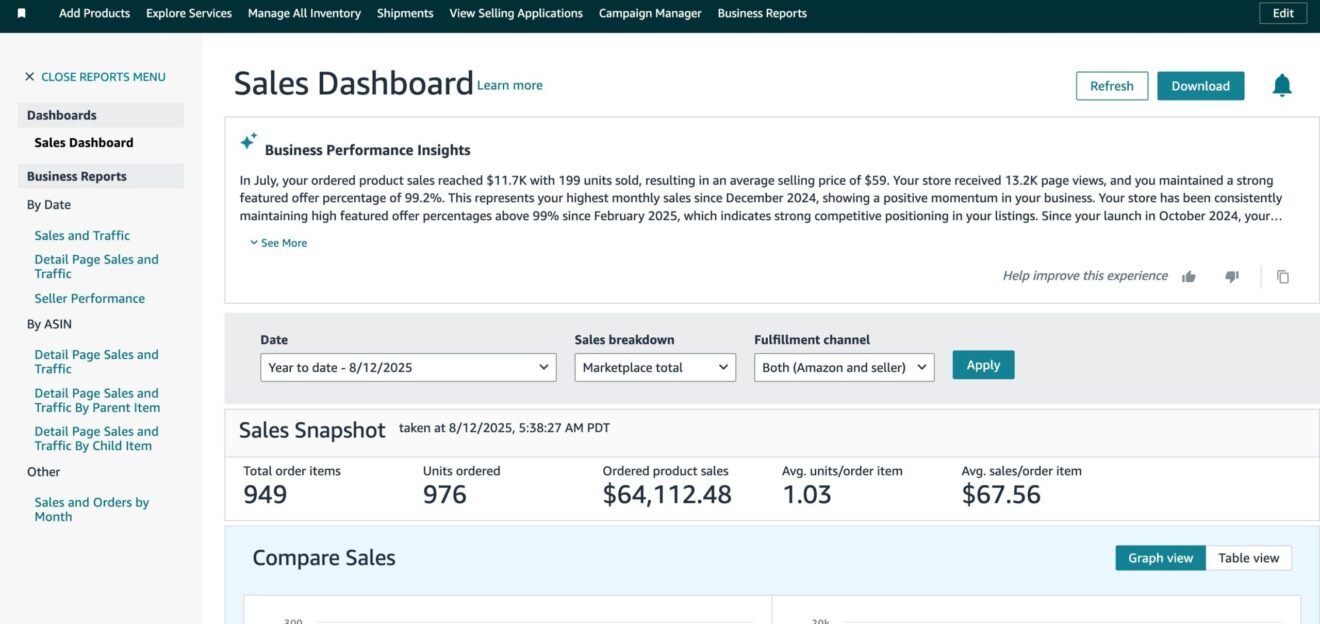This screenshot has width=1320, height=624.
Task: Click Apply to update the dashboard filters
Action: coord(983,364)
